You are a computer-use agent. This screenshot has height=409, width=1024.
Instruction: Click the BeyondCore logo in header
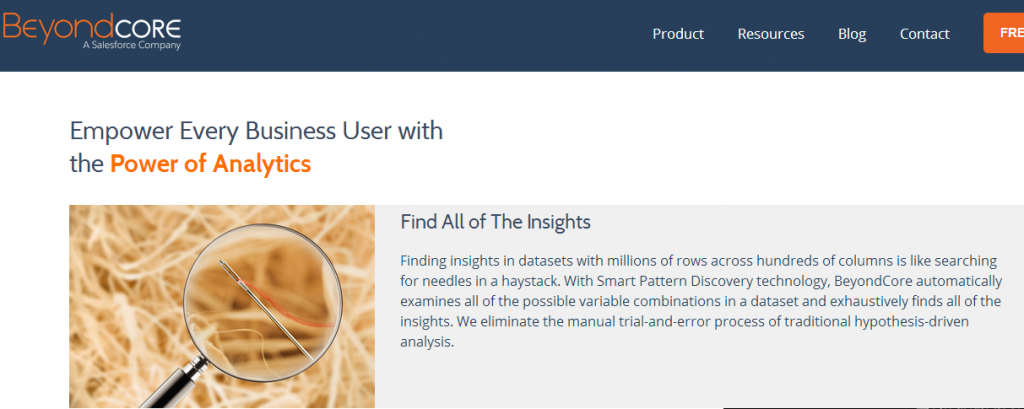pos(91,31)
